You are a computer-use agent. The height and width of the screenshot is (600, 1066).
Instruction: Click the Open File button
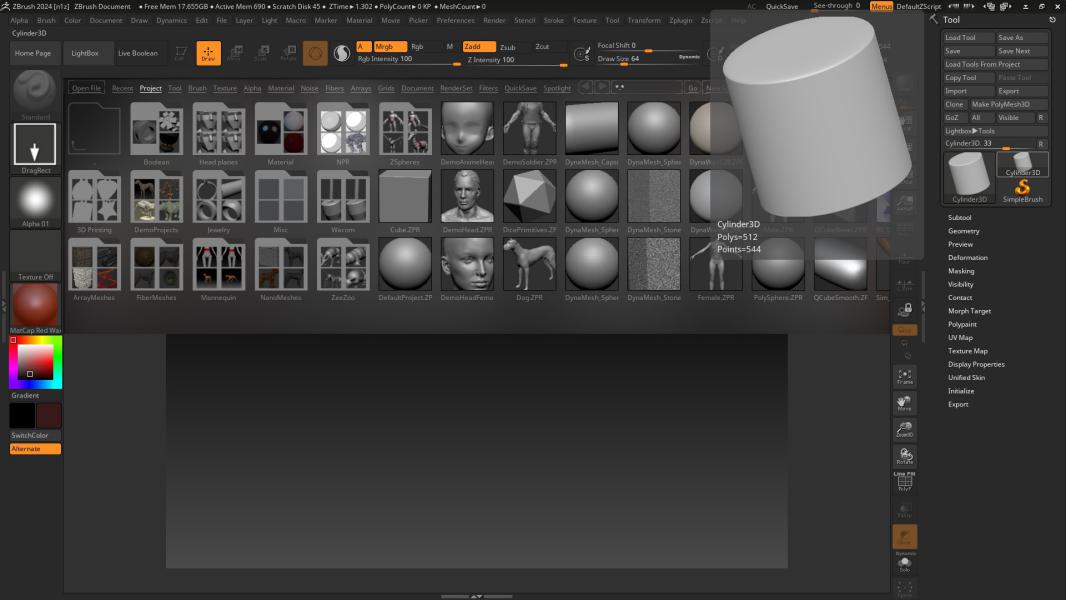point(86,88)
